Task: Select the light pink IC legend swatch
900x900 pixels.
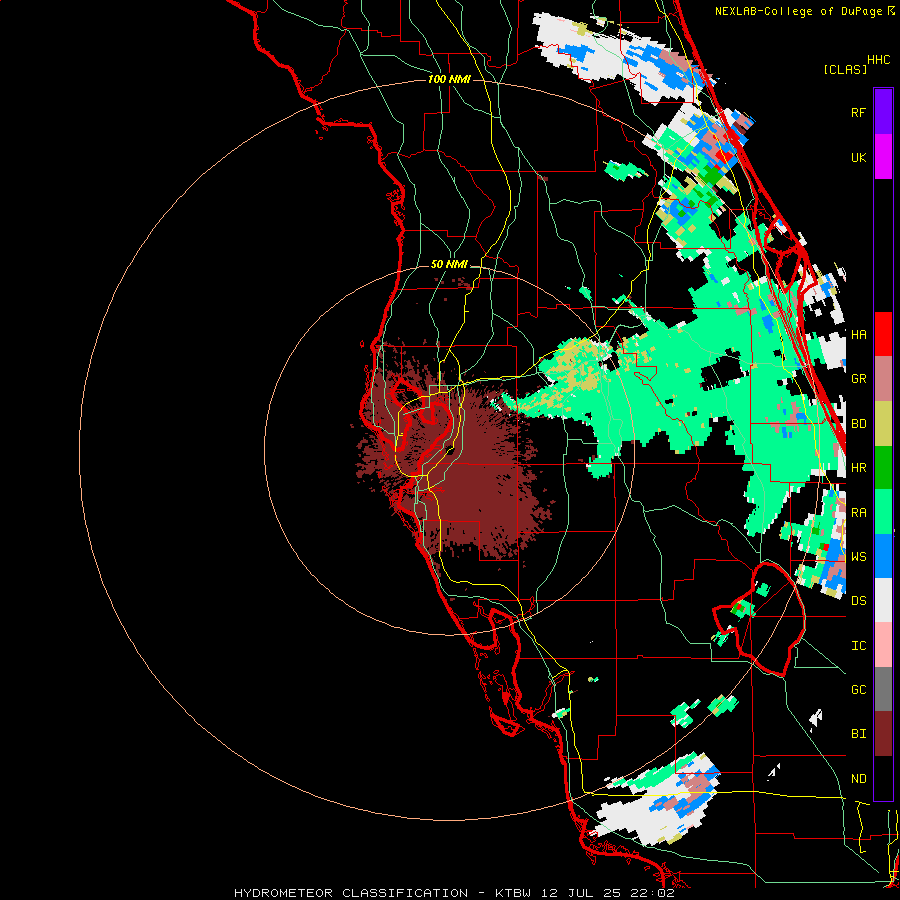Action: [883, 645]
